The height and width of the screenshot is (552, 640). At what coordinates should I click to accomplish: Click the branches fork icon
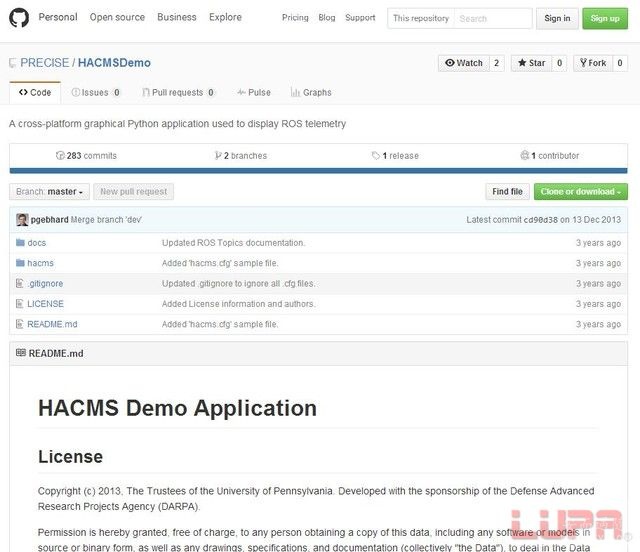point(218,156)
